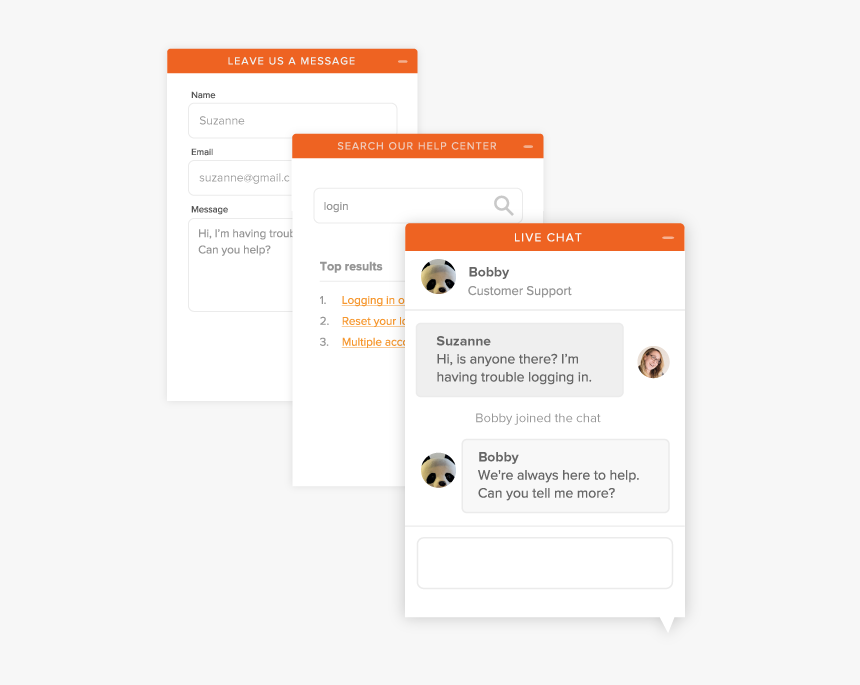Select Suzanne's chat message bubble
The height and width of the screenshot is (685, 860).
coord(519,358)
